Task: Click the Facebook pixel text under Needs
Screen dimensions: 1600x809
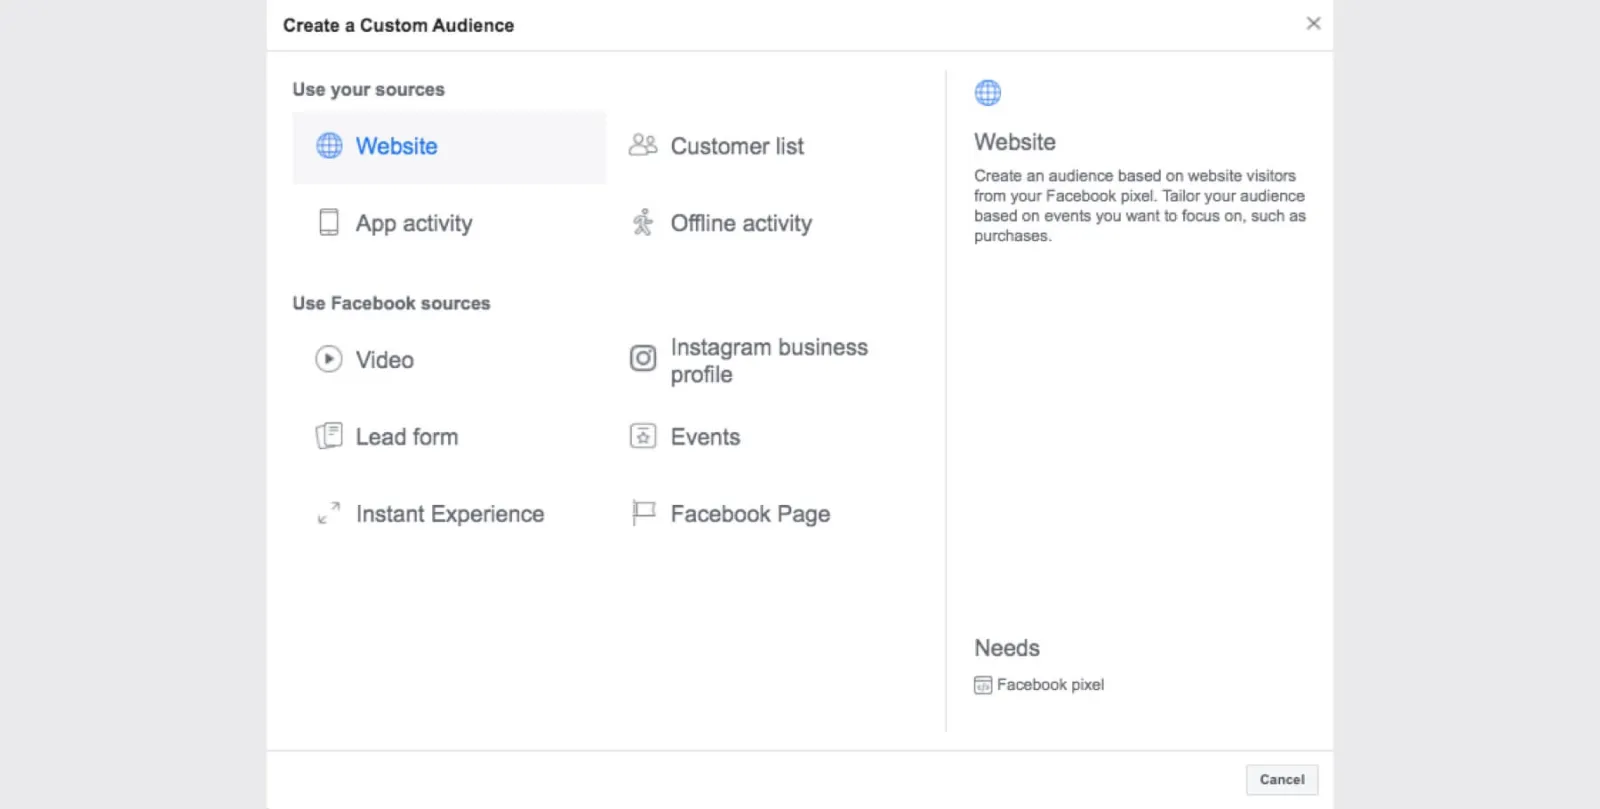Action: pos(1050,685)
